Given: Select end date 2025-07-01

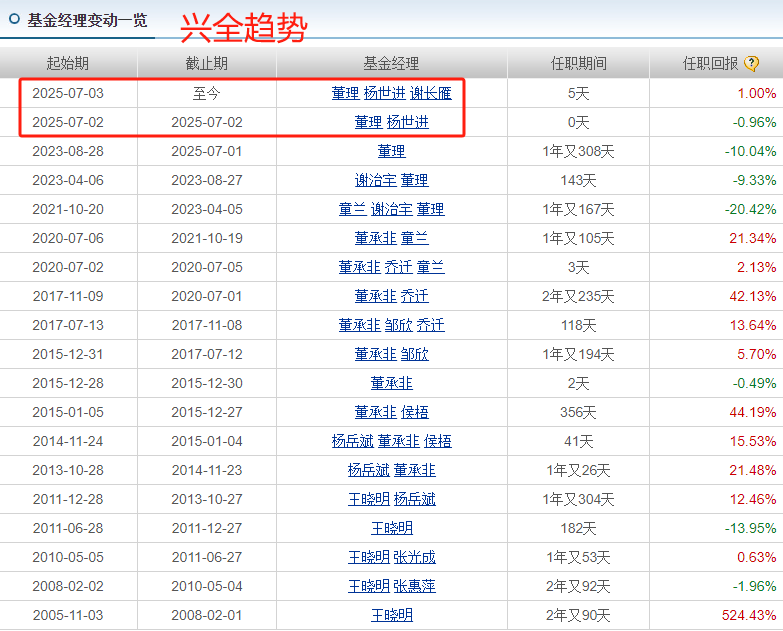Looking at the screenshot, I should pos(207,151).
